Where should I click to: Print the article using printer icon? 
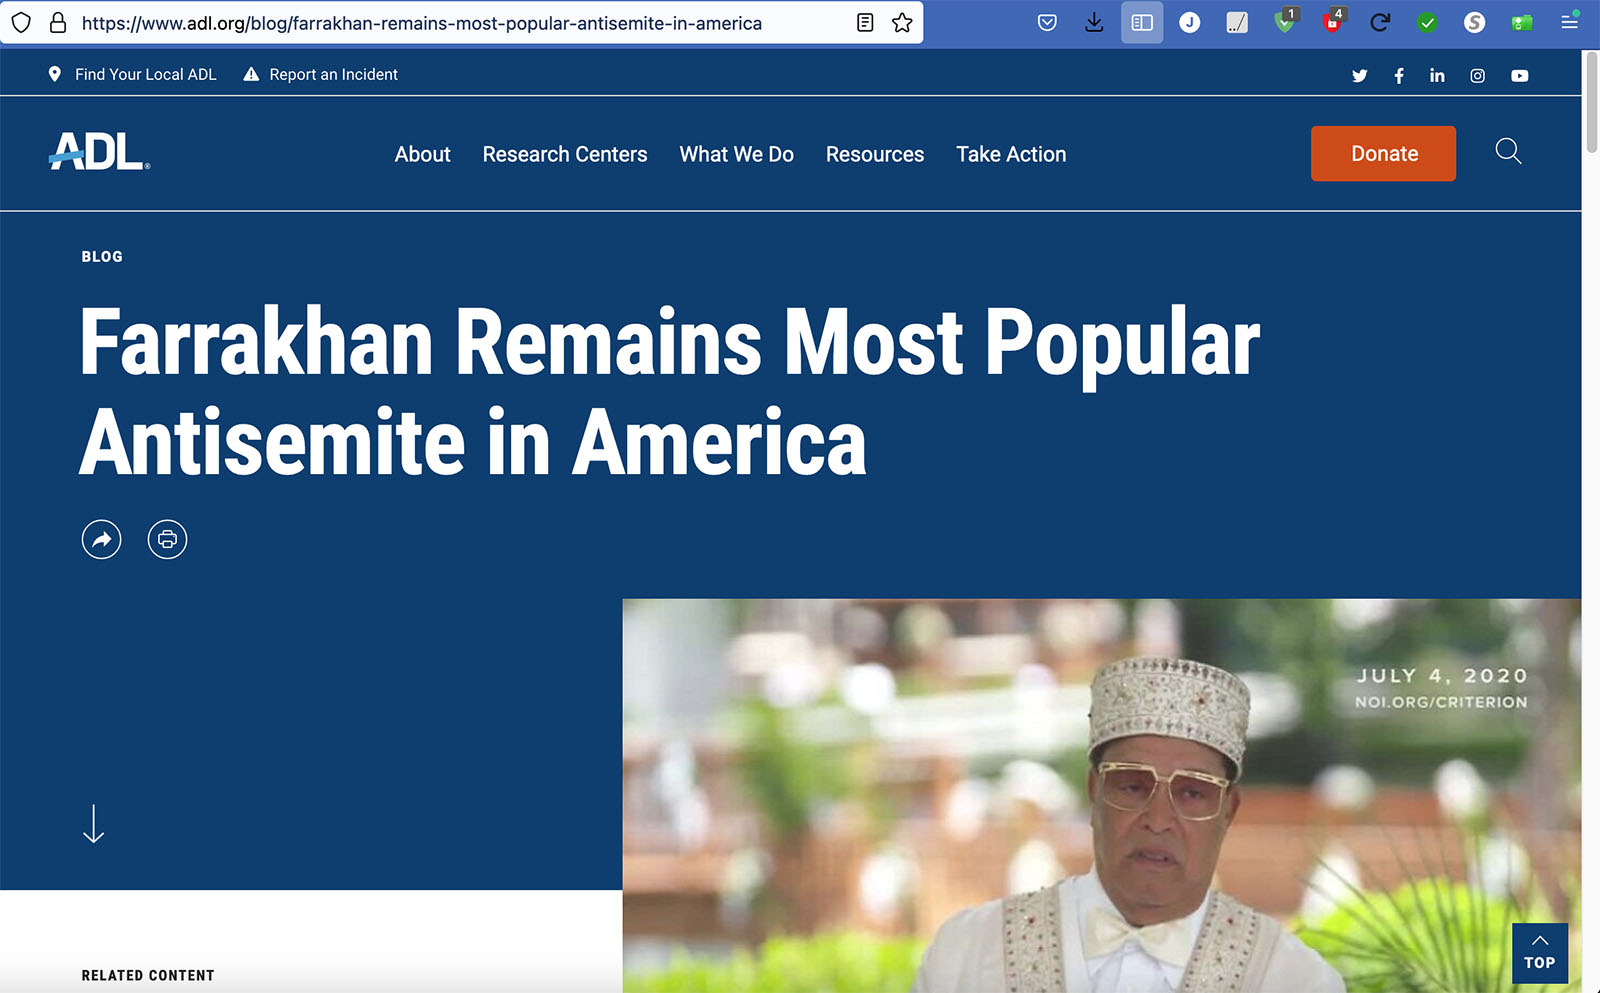tap(167, 540)
